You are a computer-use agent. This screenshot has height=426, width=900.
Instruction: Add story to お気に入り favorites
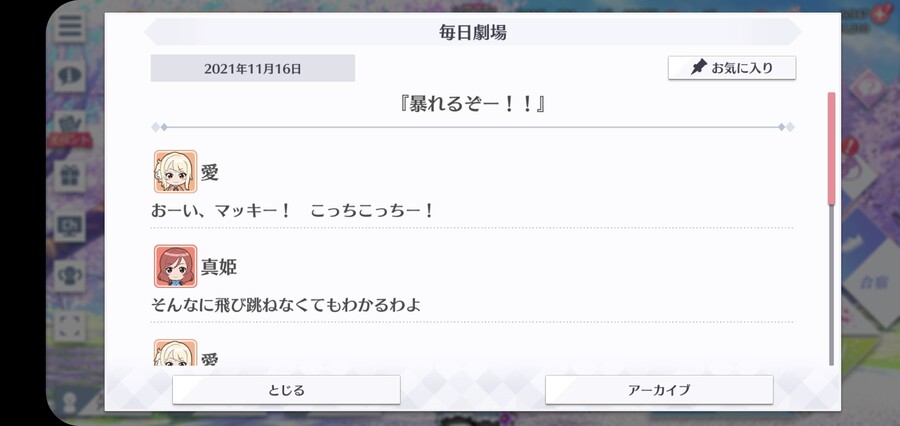732,68
